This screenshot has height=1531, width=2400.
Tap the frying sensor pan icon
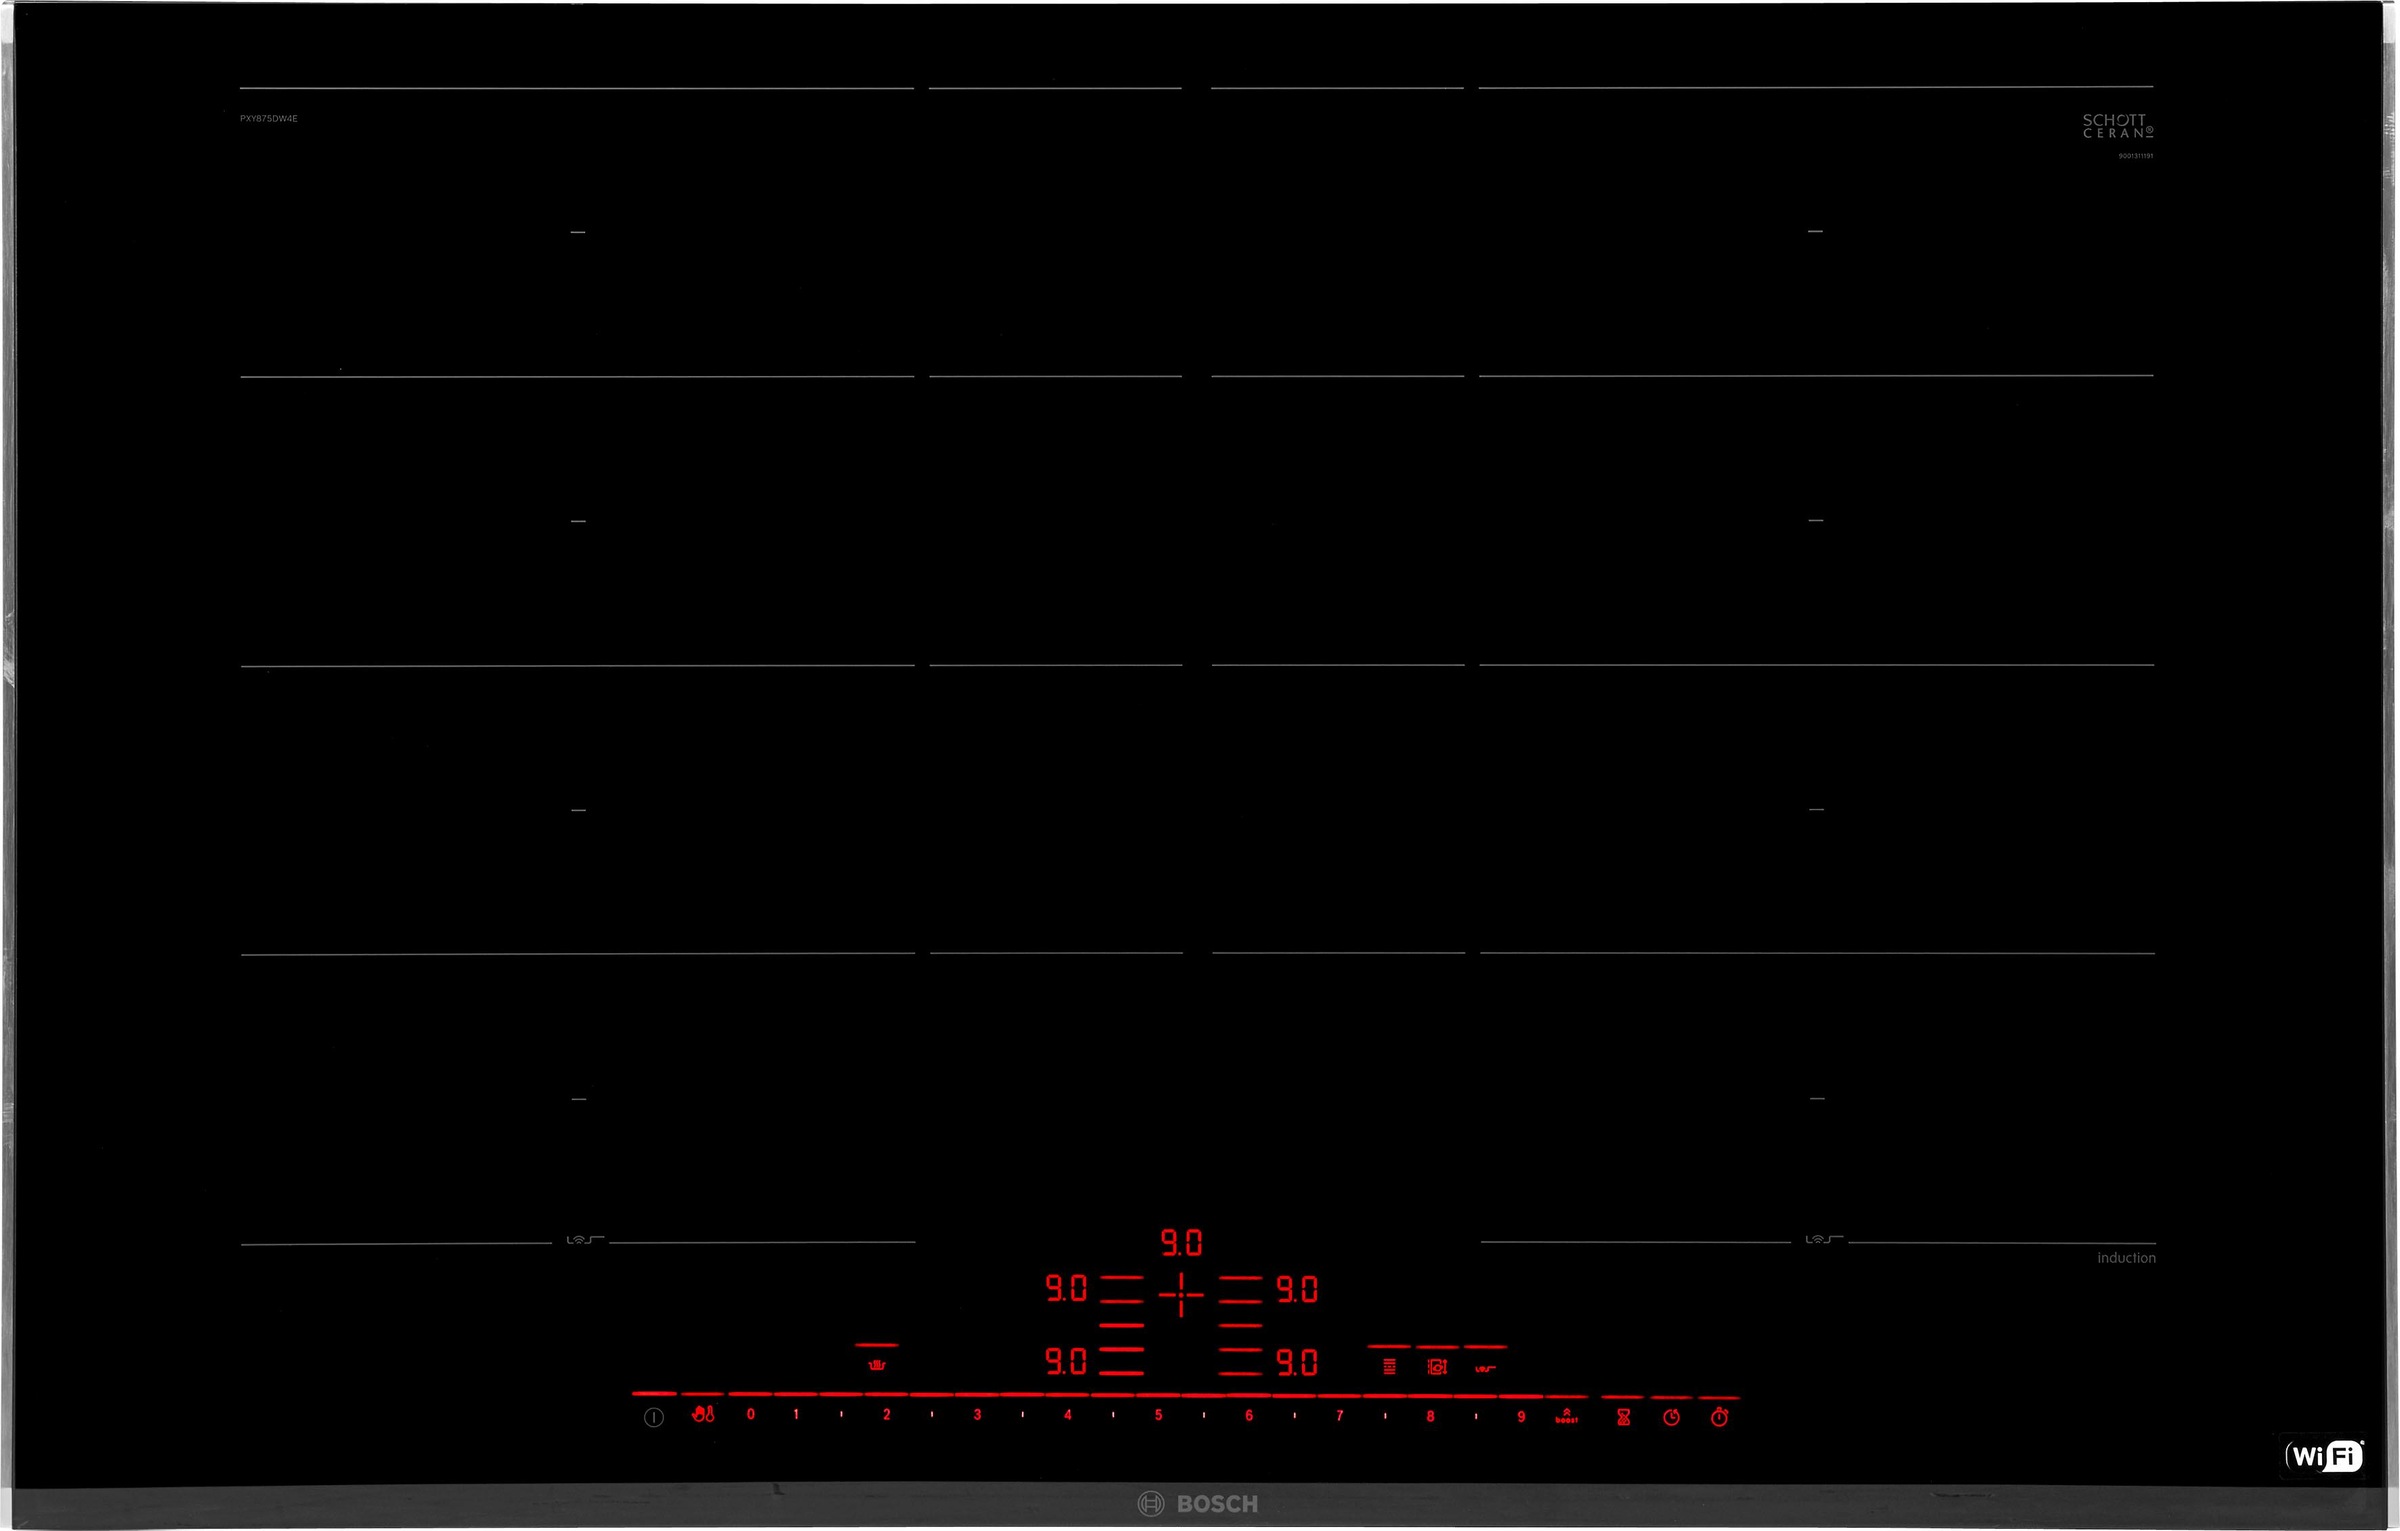pyautogui.click(x=877, y=1364)
